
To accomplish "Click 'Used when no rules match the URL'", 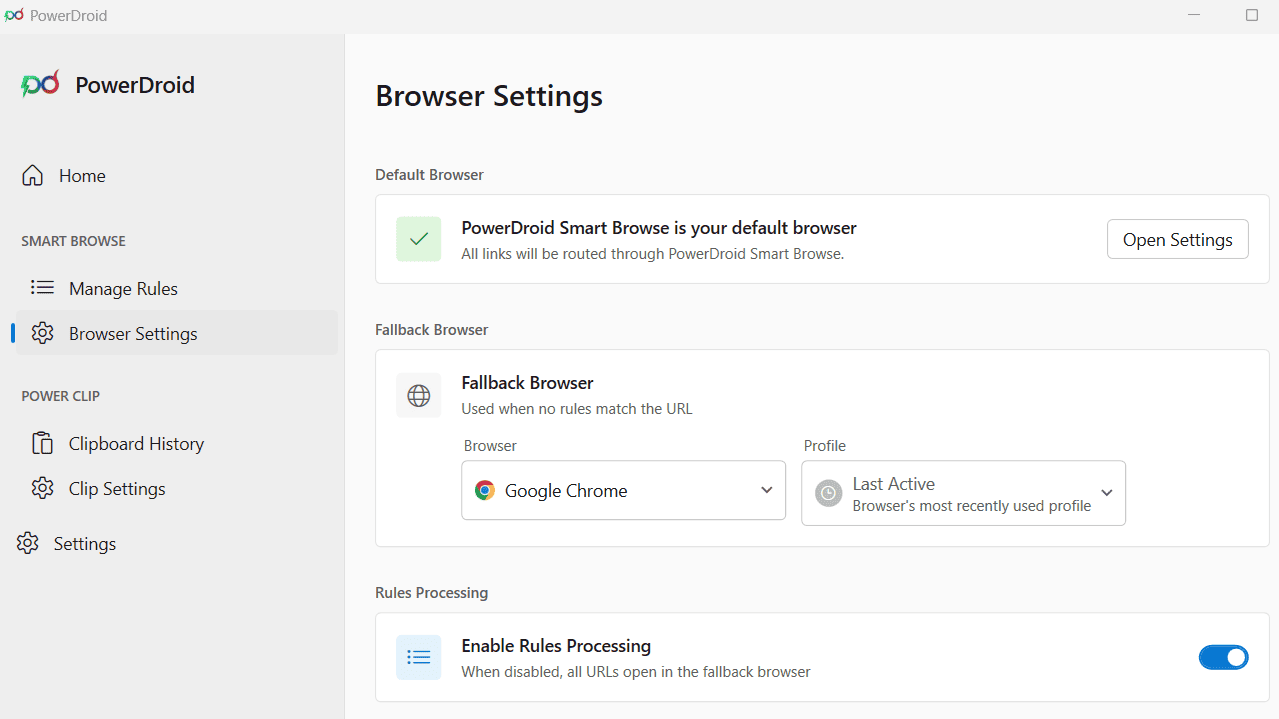I will (x=577, y=409).
